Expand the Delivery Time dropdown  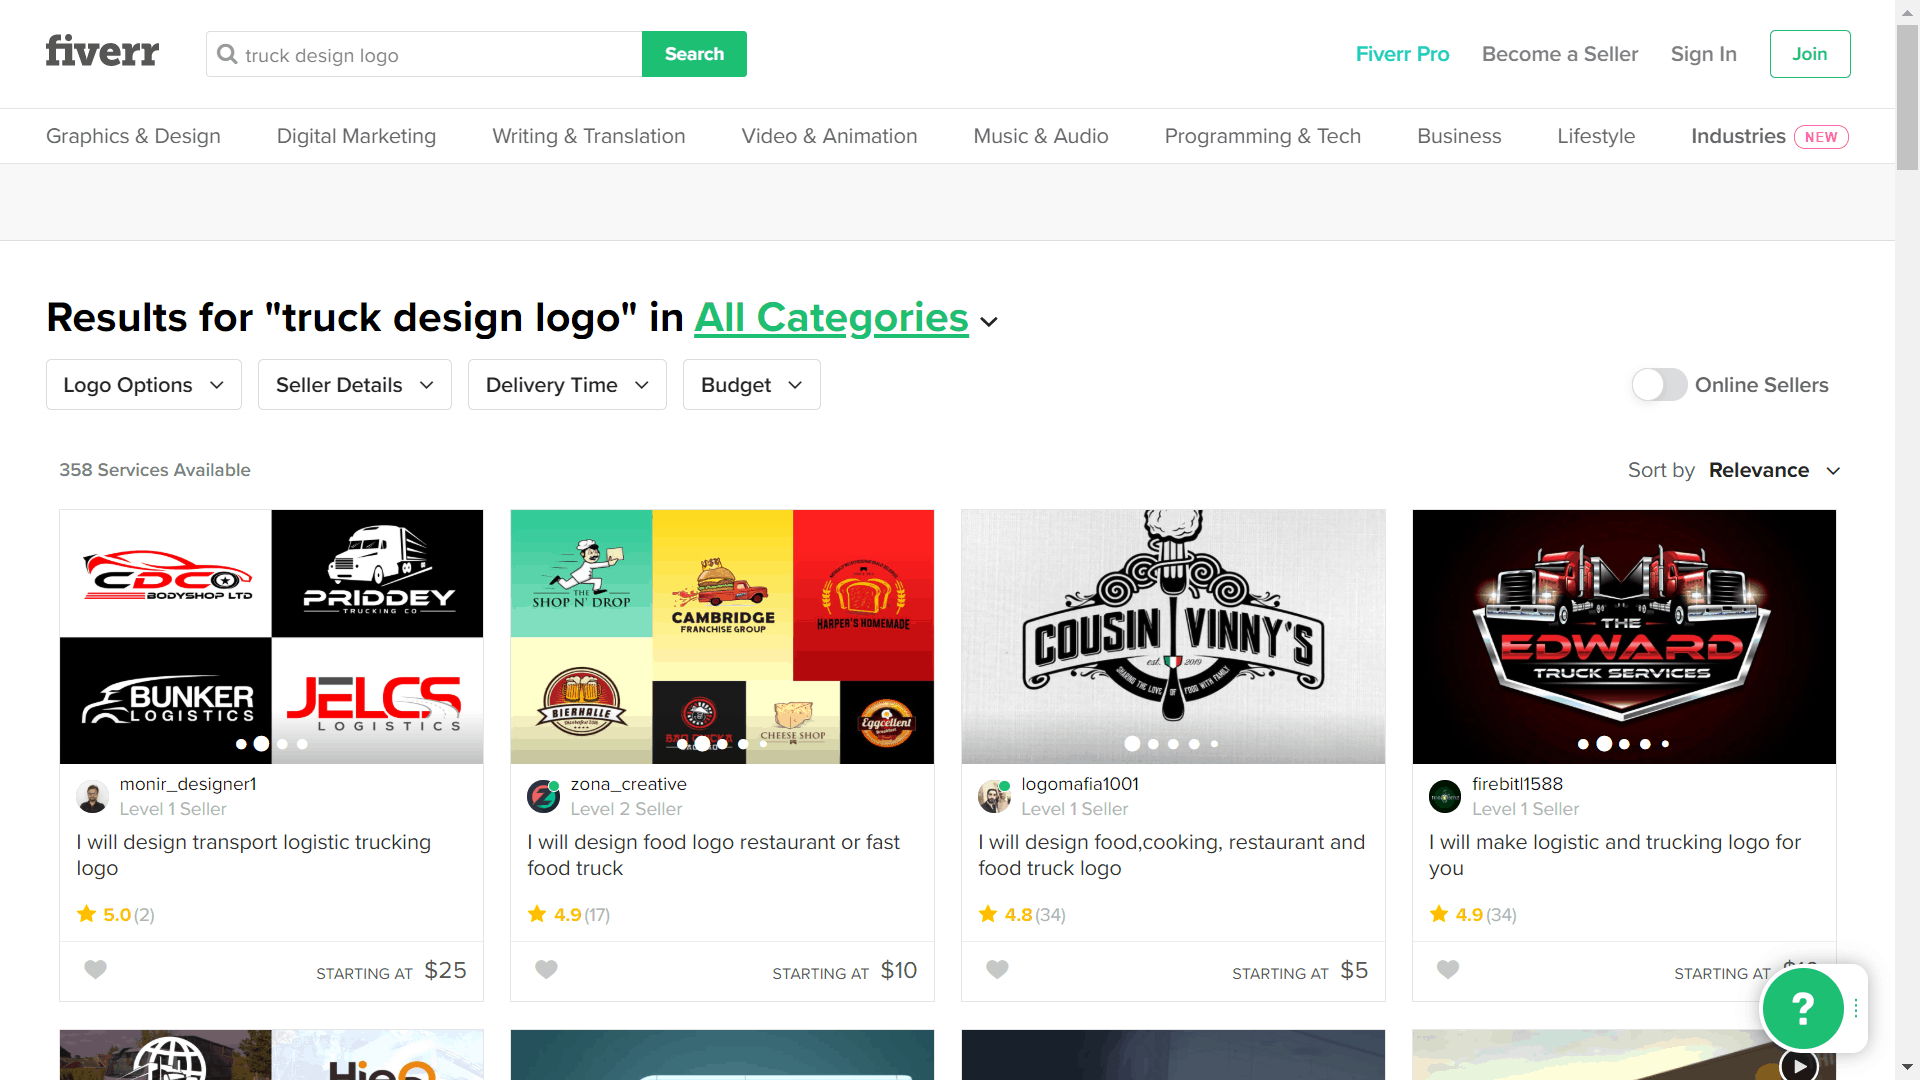[x=564, y=384]
